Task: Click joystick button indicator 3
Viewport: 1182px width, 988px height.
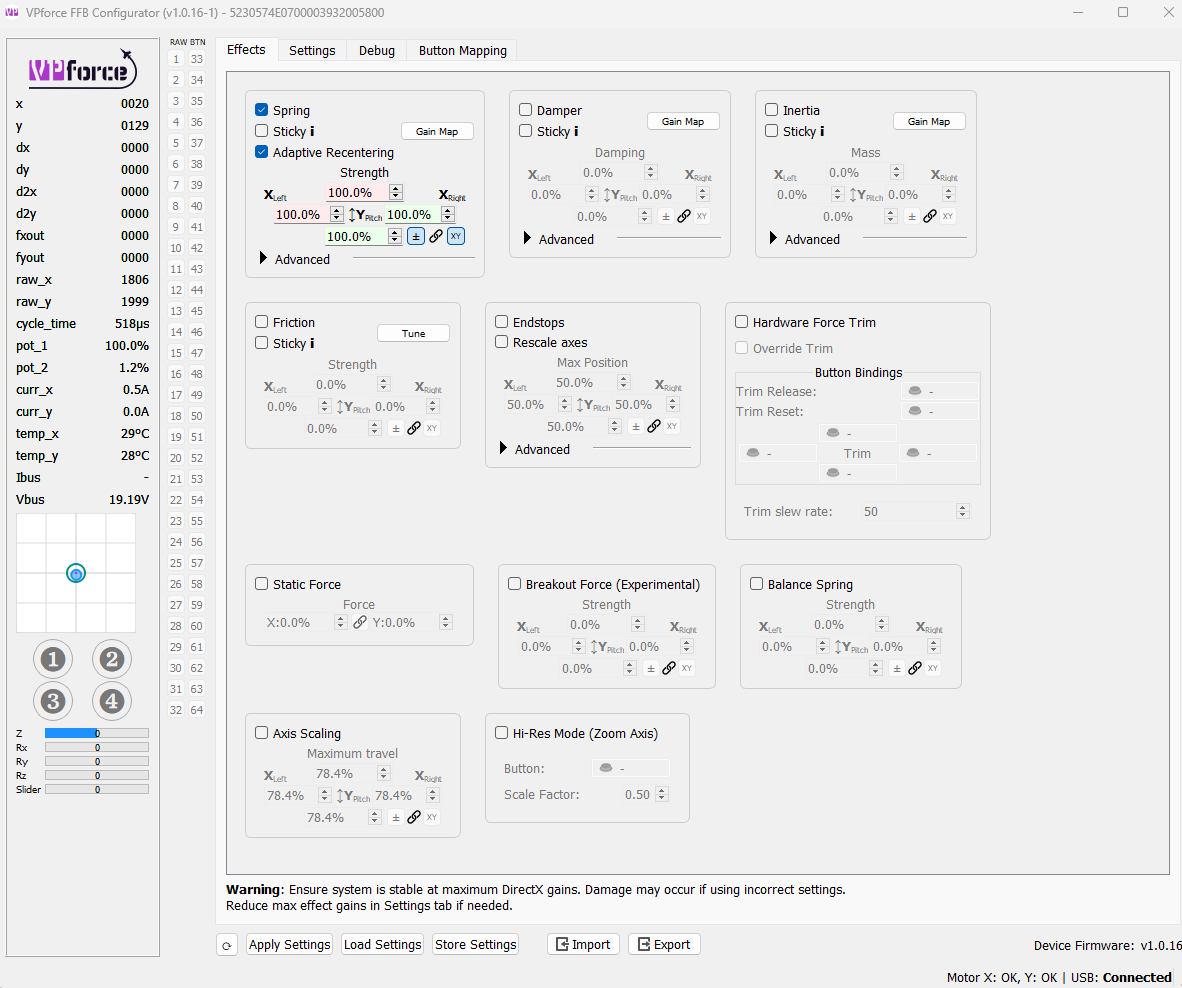Action: pyautogui.click(x=52, y=702)
